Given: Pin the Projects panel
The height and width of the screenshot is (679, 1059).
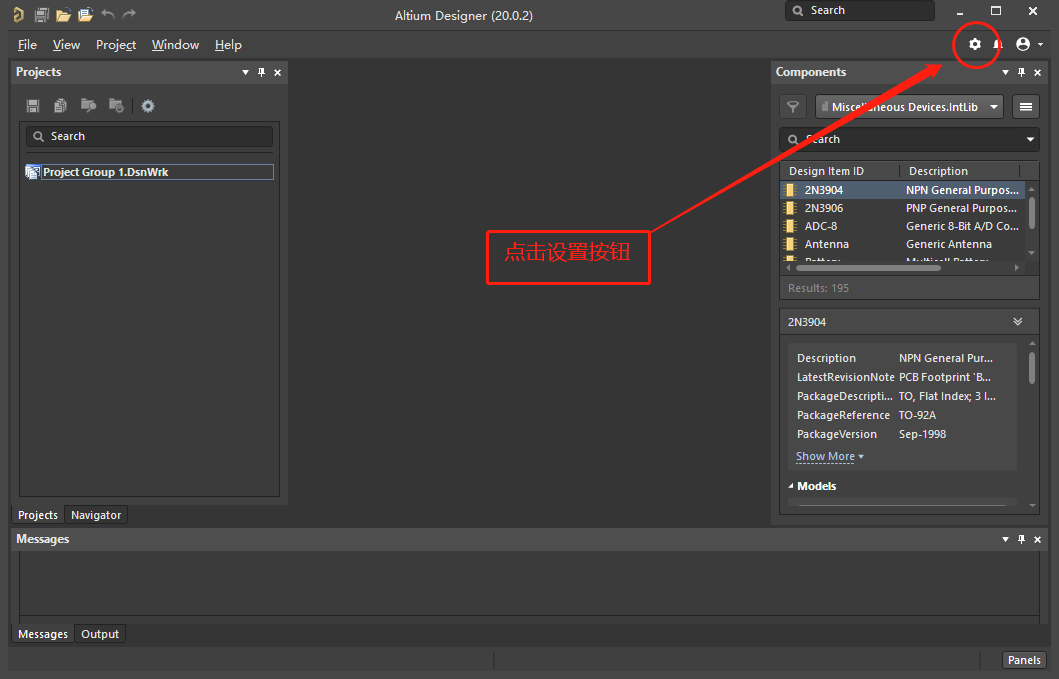Looking at the screenshot, I should click(261, 72).
